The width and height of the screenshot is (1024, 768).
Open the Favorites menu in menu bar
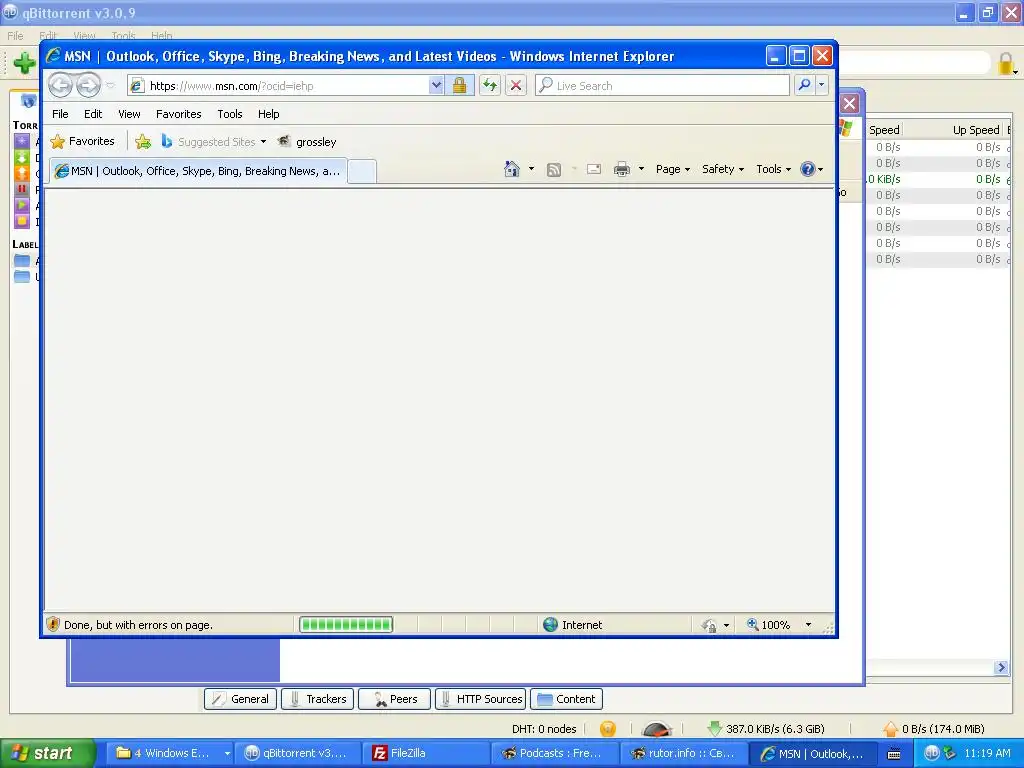click(x=178, y=114)
